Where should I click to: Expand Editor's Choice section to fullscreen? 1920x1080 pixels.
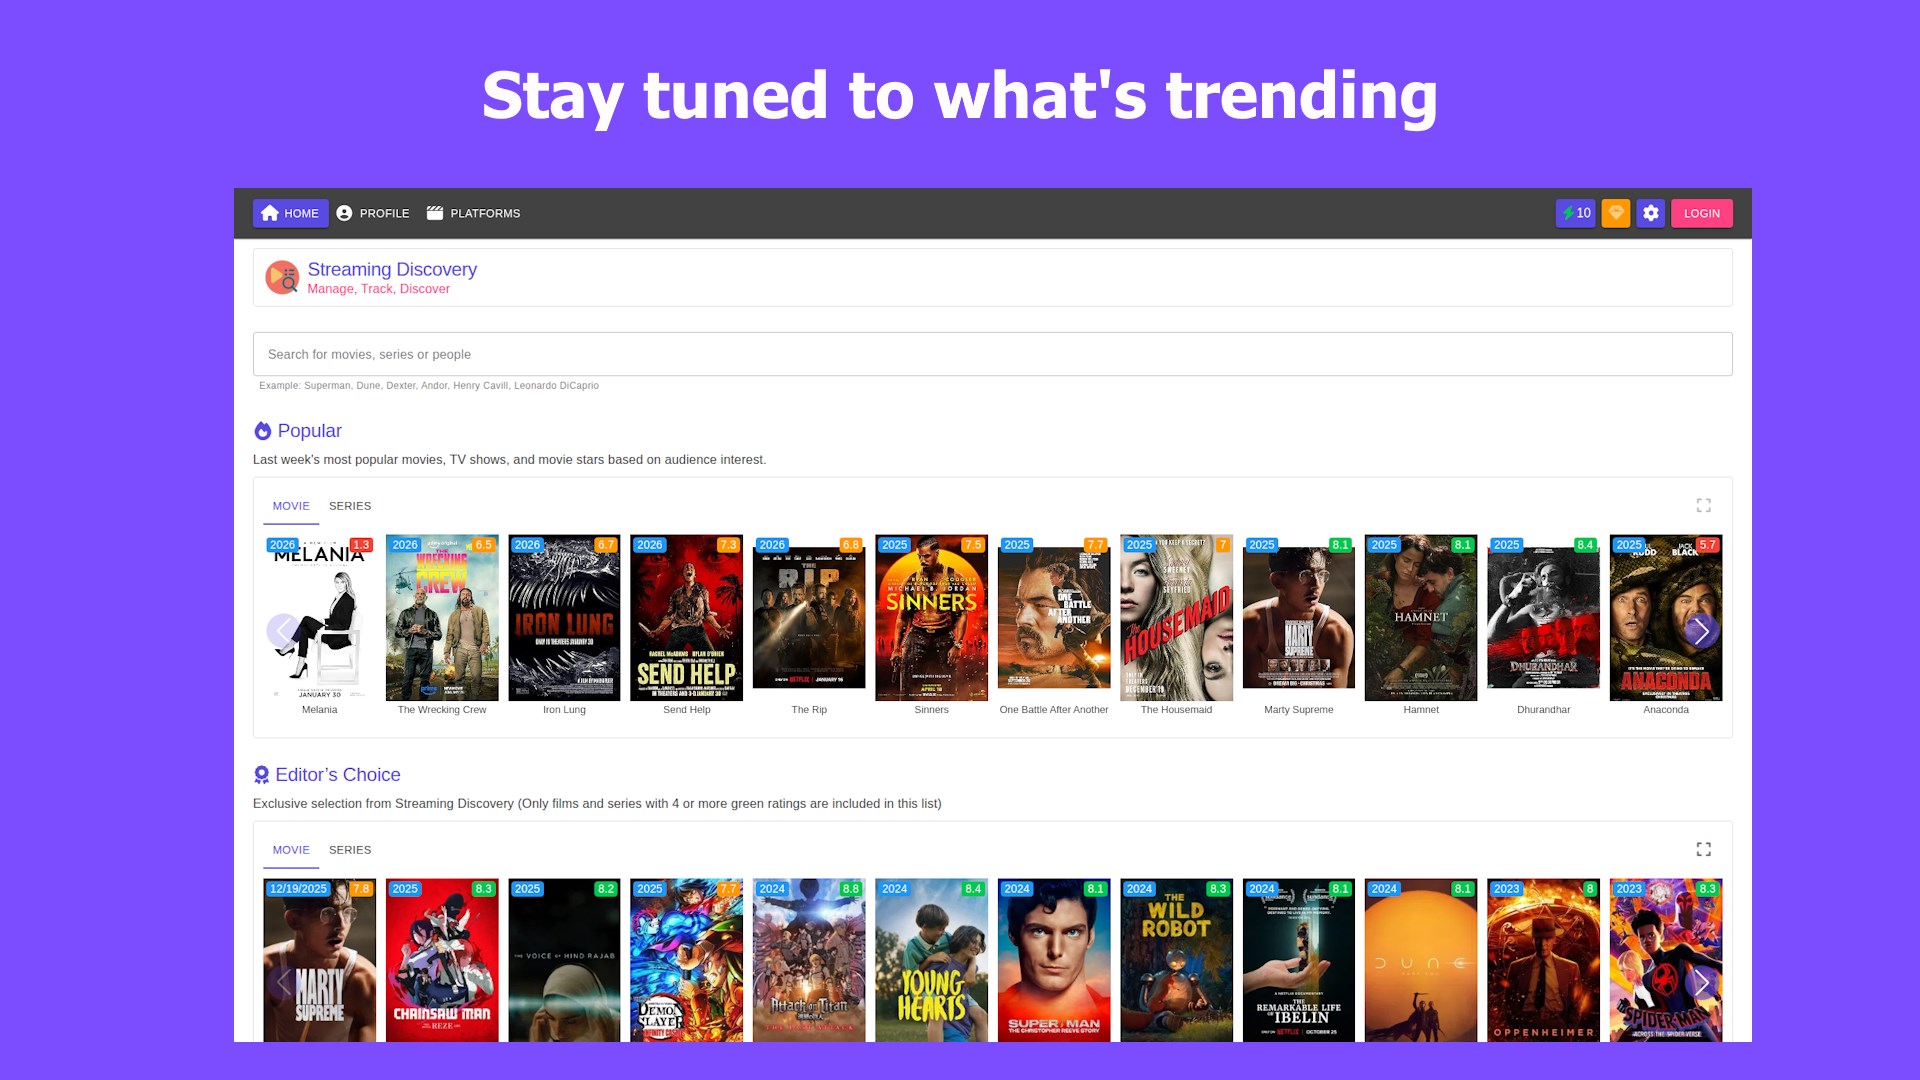tap(1704, 849)
